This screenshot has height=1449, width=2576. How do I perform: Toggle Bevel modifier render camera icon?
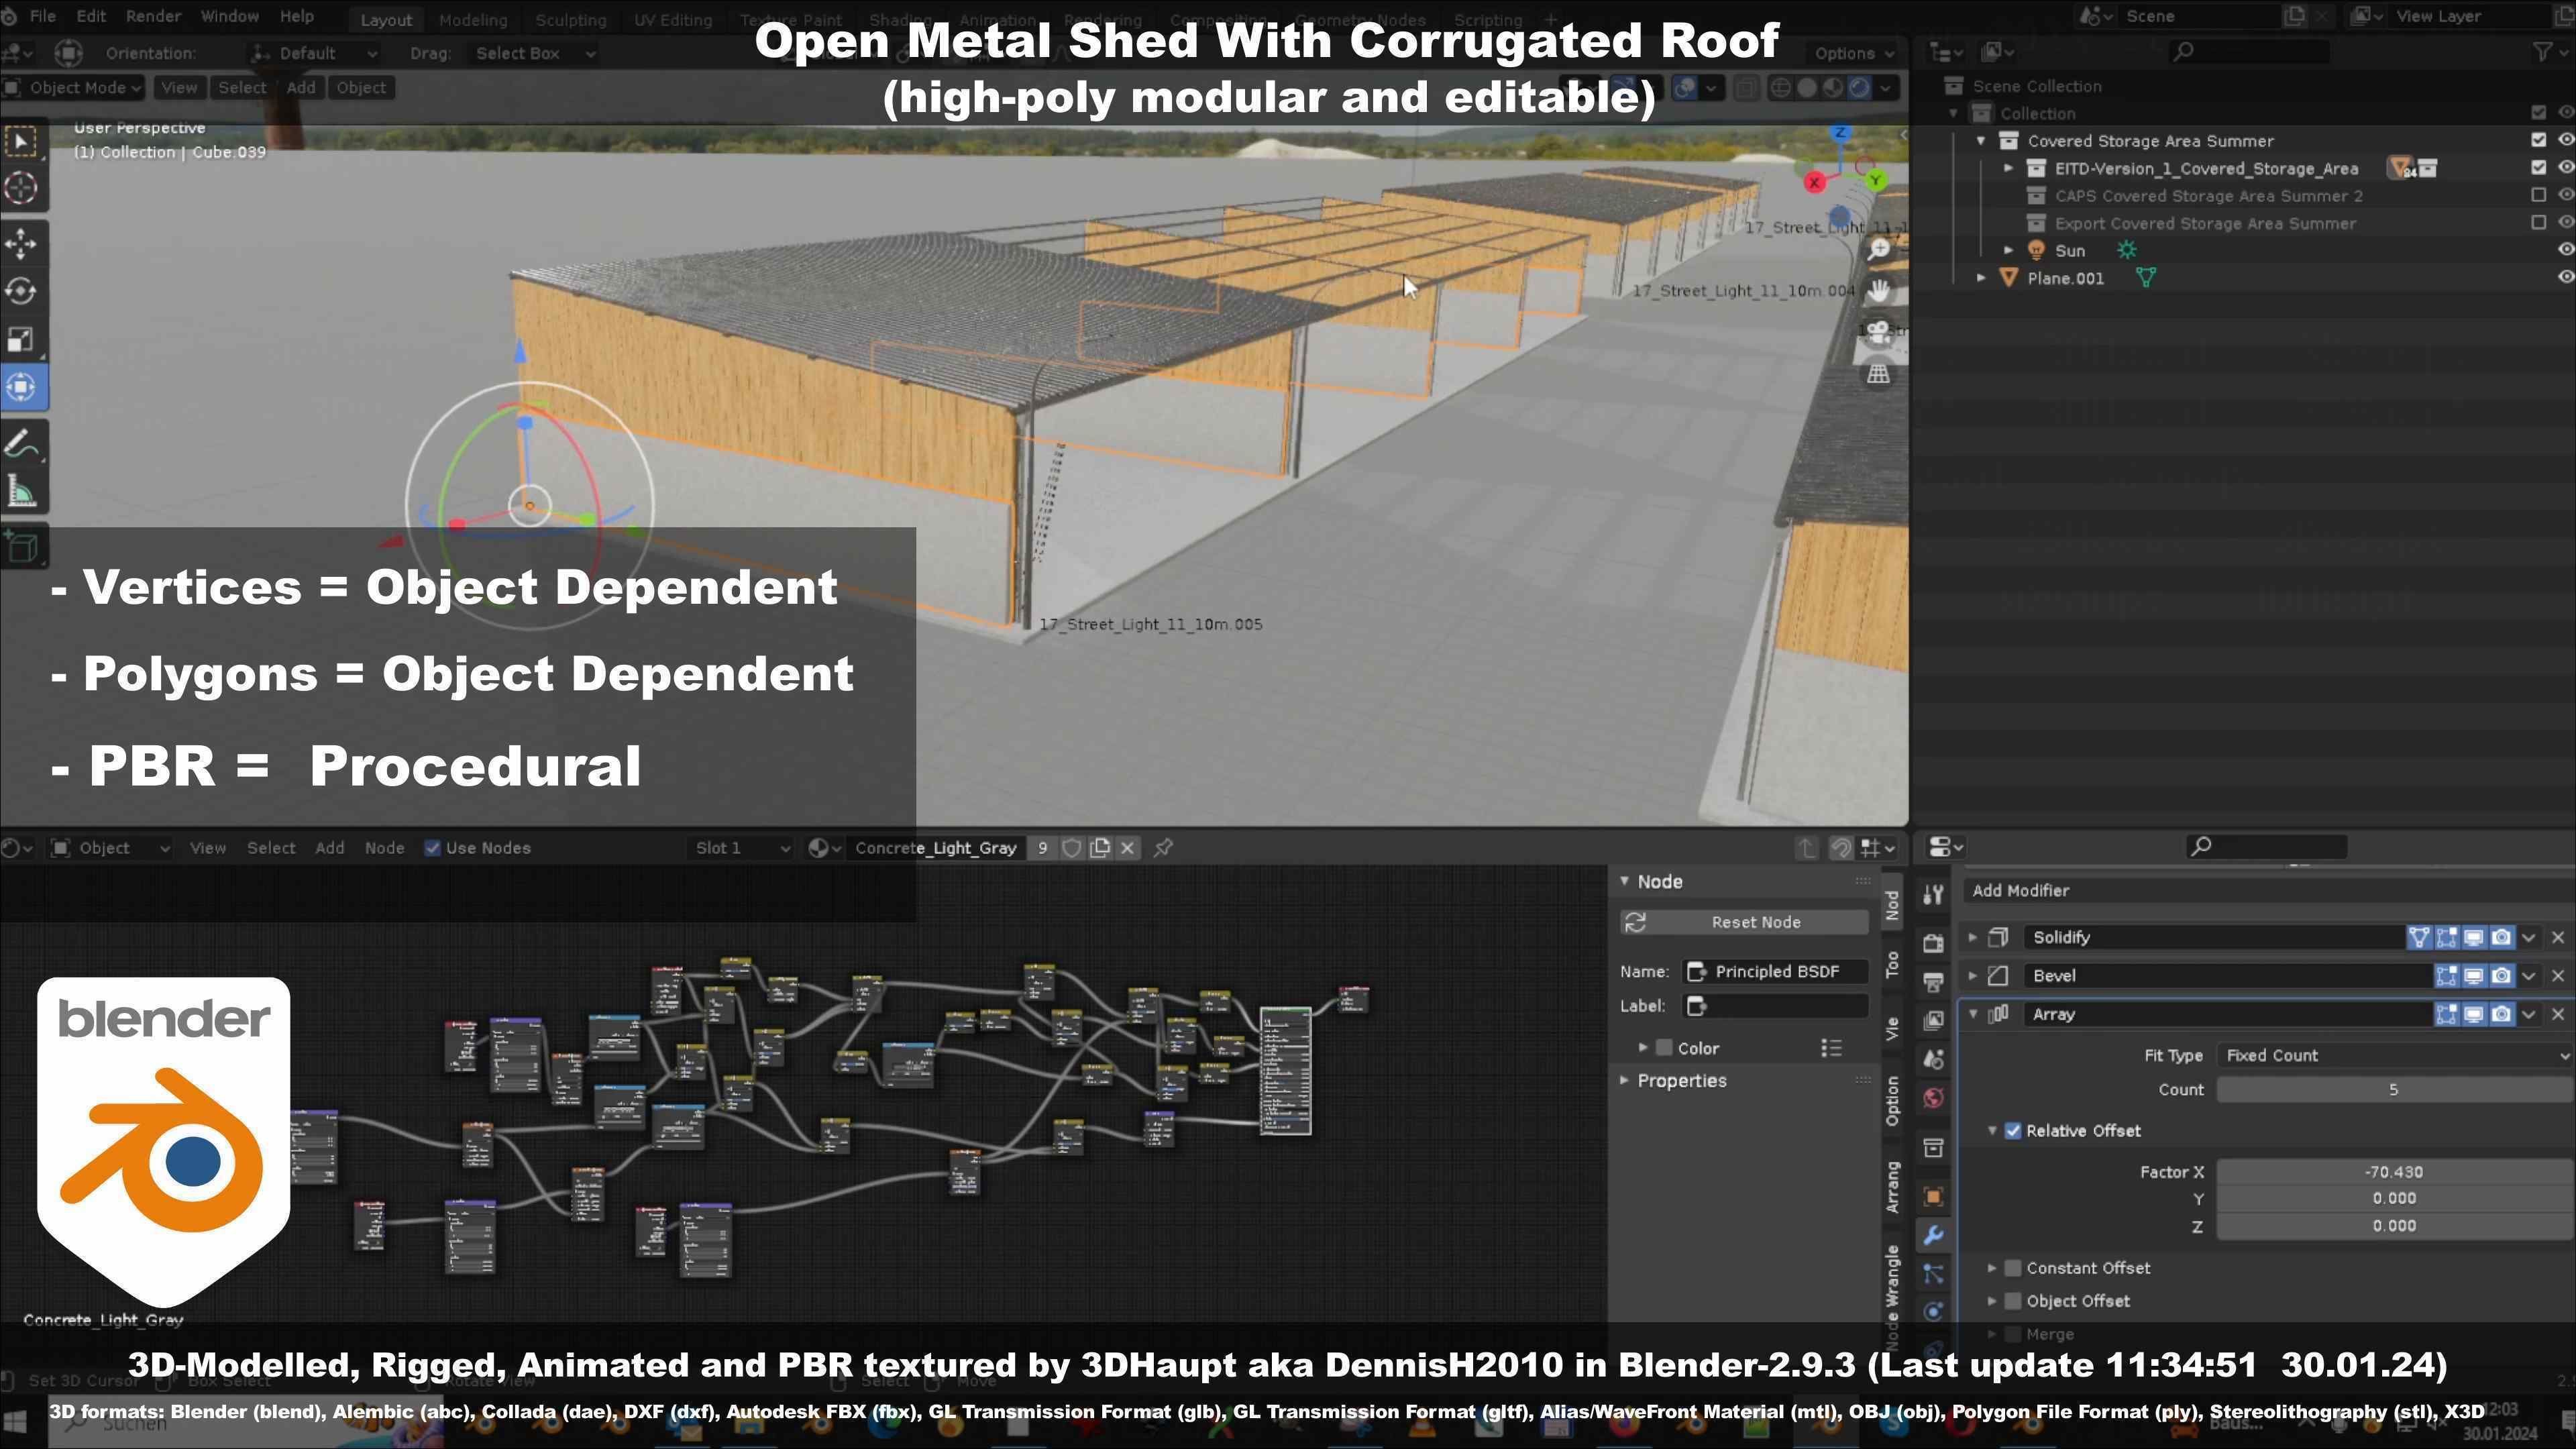point(2500,975)
